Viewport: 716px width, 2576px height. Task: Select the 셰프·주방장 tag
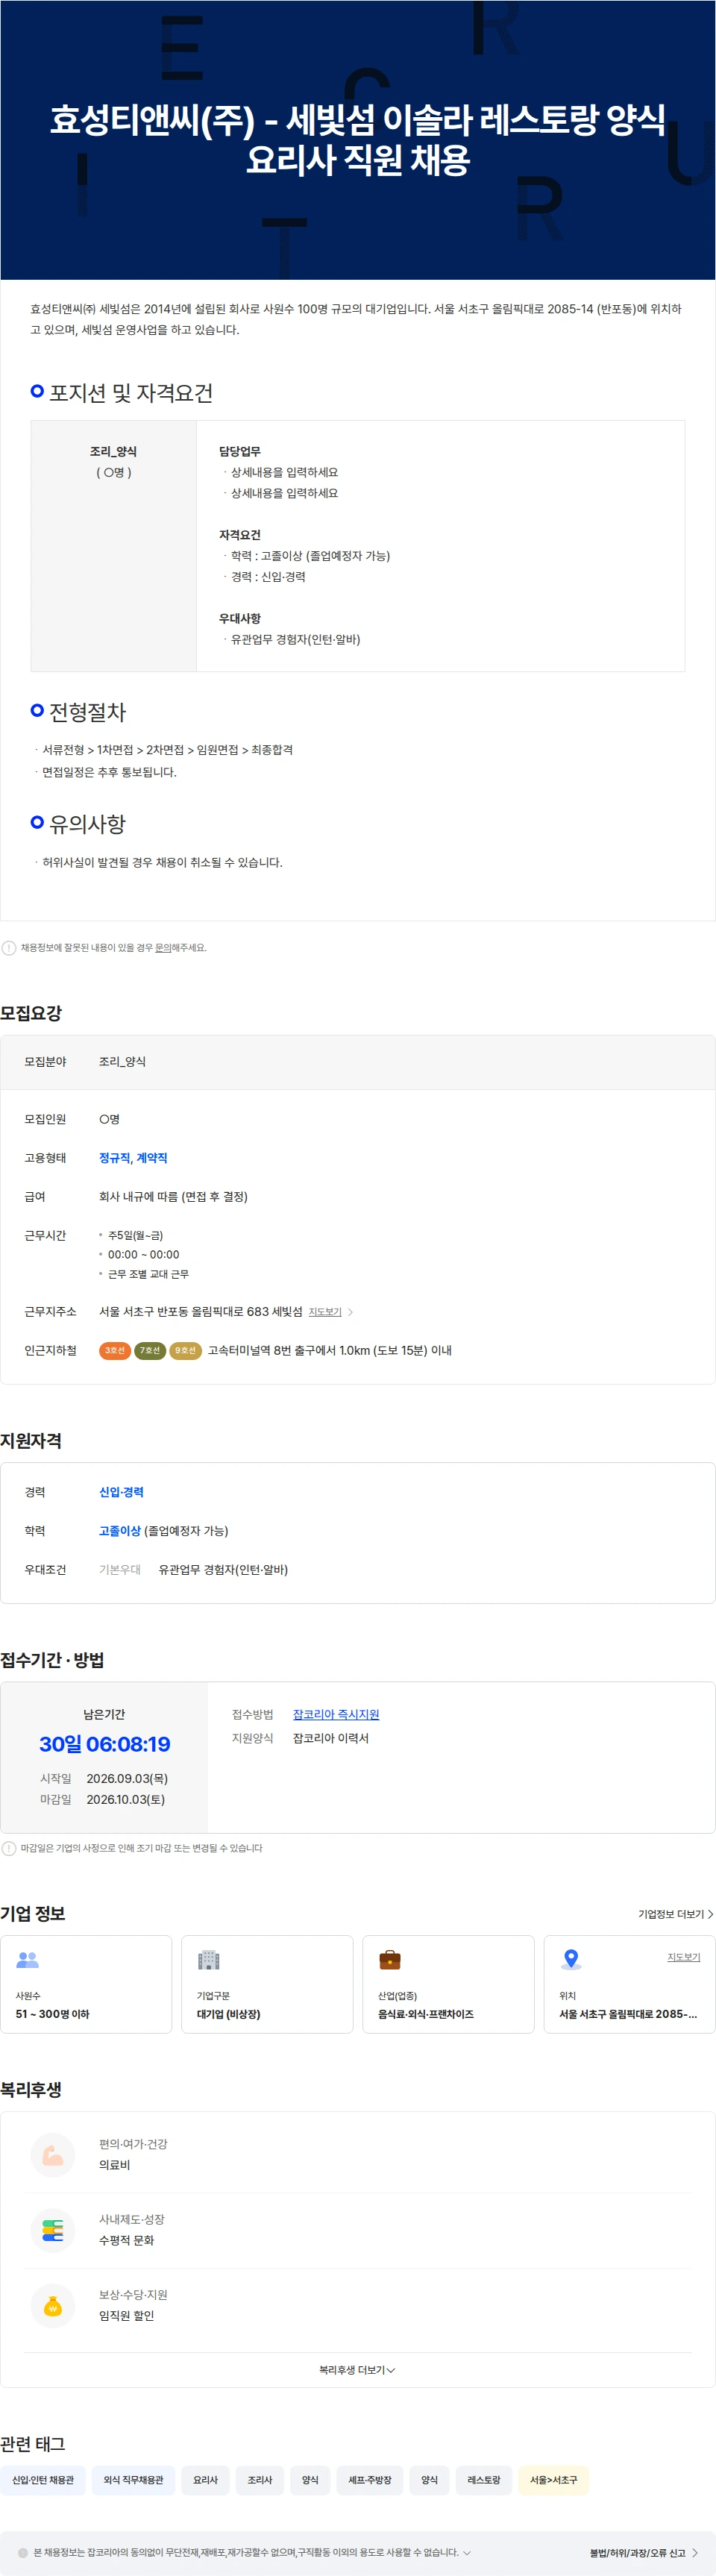point(370,2480)
